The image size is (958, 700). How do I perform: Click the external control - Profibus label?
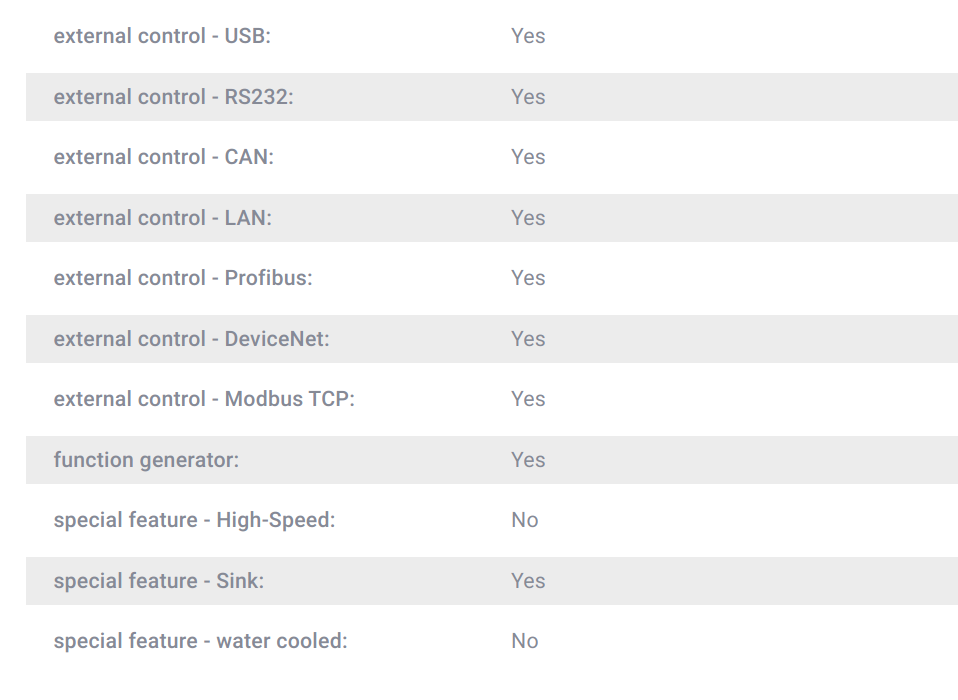(183, 278)
